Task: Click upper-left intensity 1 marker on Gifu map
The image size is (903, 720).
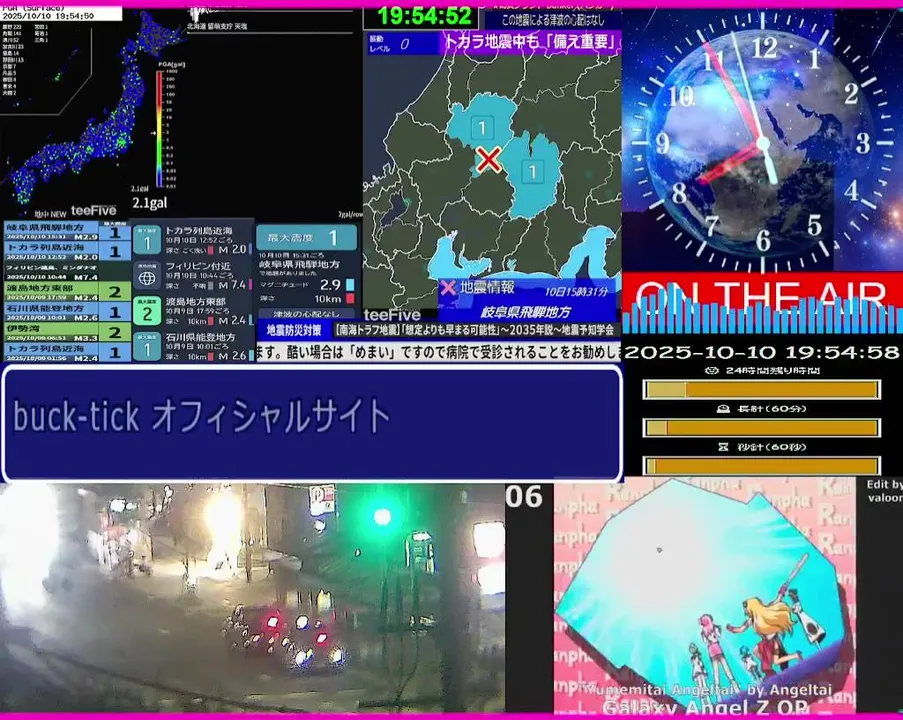Action: coord(482,127)
